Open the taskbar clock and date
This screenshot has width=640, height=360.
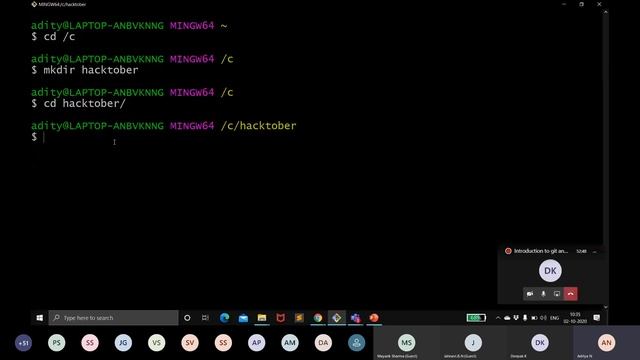575,318
